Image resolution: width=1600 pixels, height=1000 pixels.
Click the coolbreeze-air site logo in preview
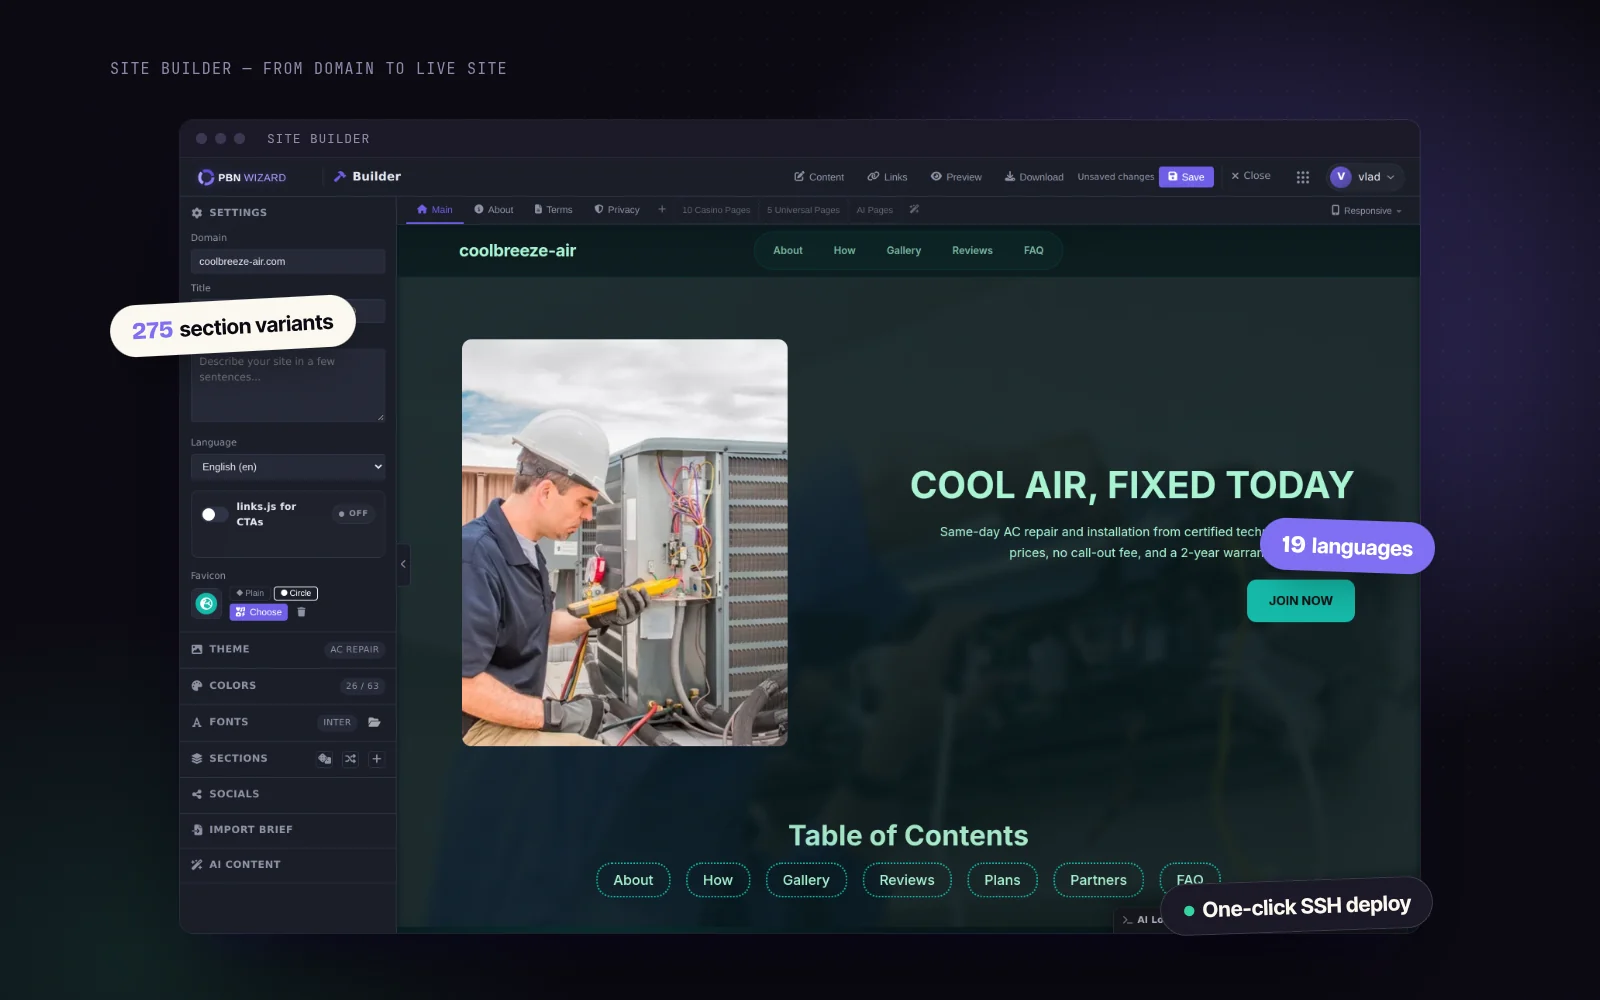click(517, 251)
